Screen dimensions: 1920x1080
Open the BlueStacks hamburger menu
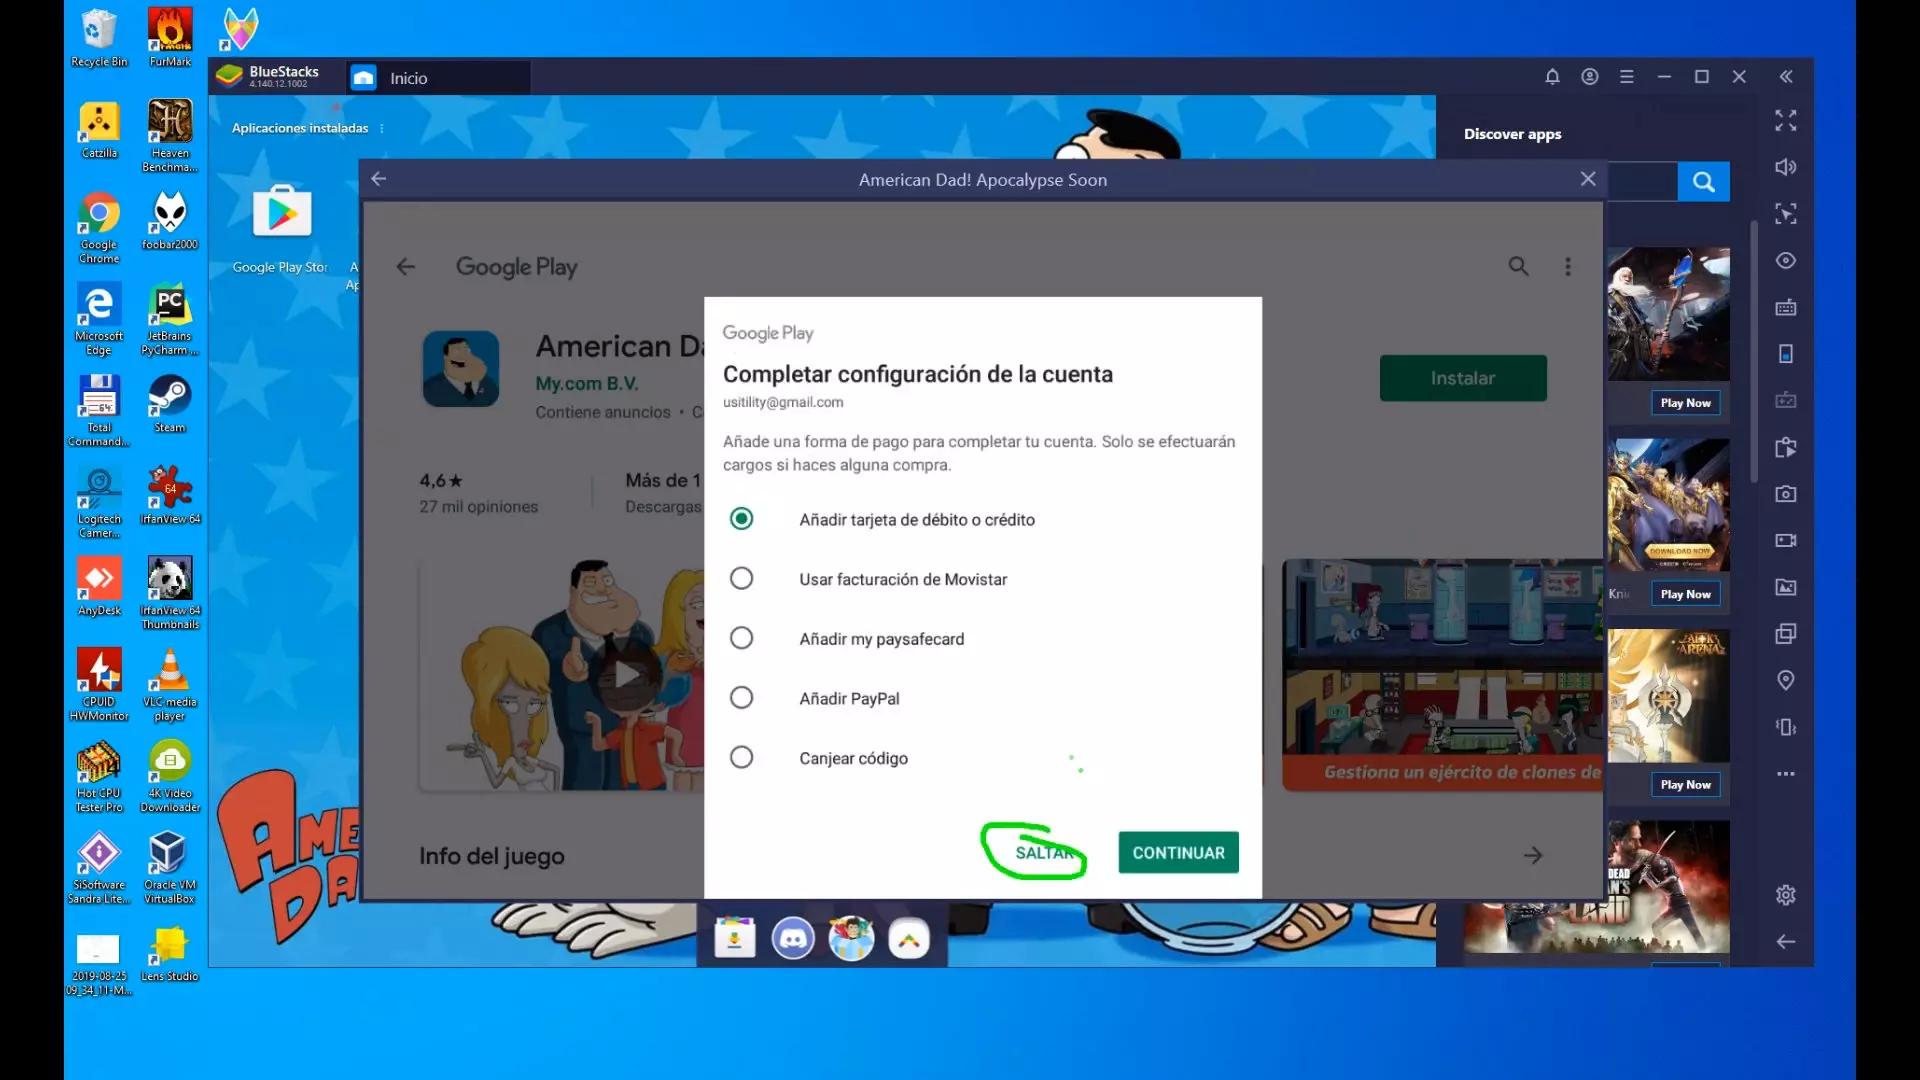[x=1627, y=77]
